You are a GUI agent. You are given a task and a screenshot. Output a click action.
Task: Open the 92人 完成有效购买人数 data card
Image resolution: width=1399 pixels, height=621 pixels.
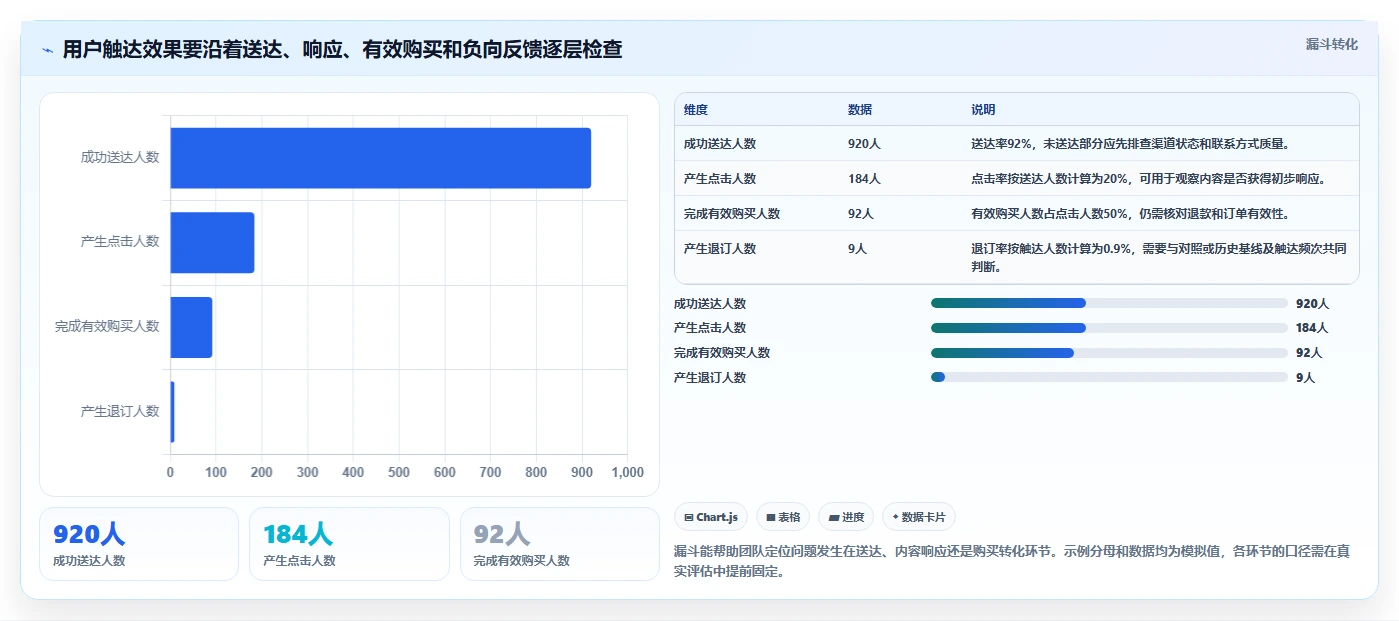[x=559, y=544]
